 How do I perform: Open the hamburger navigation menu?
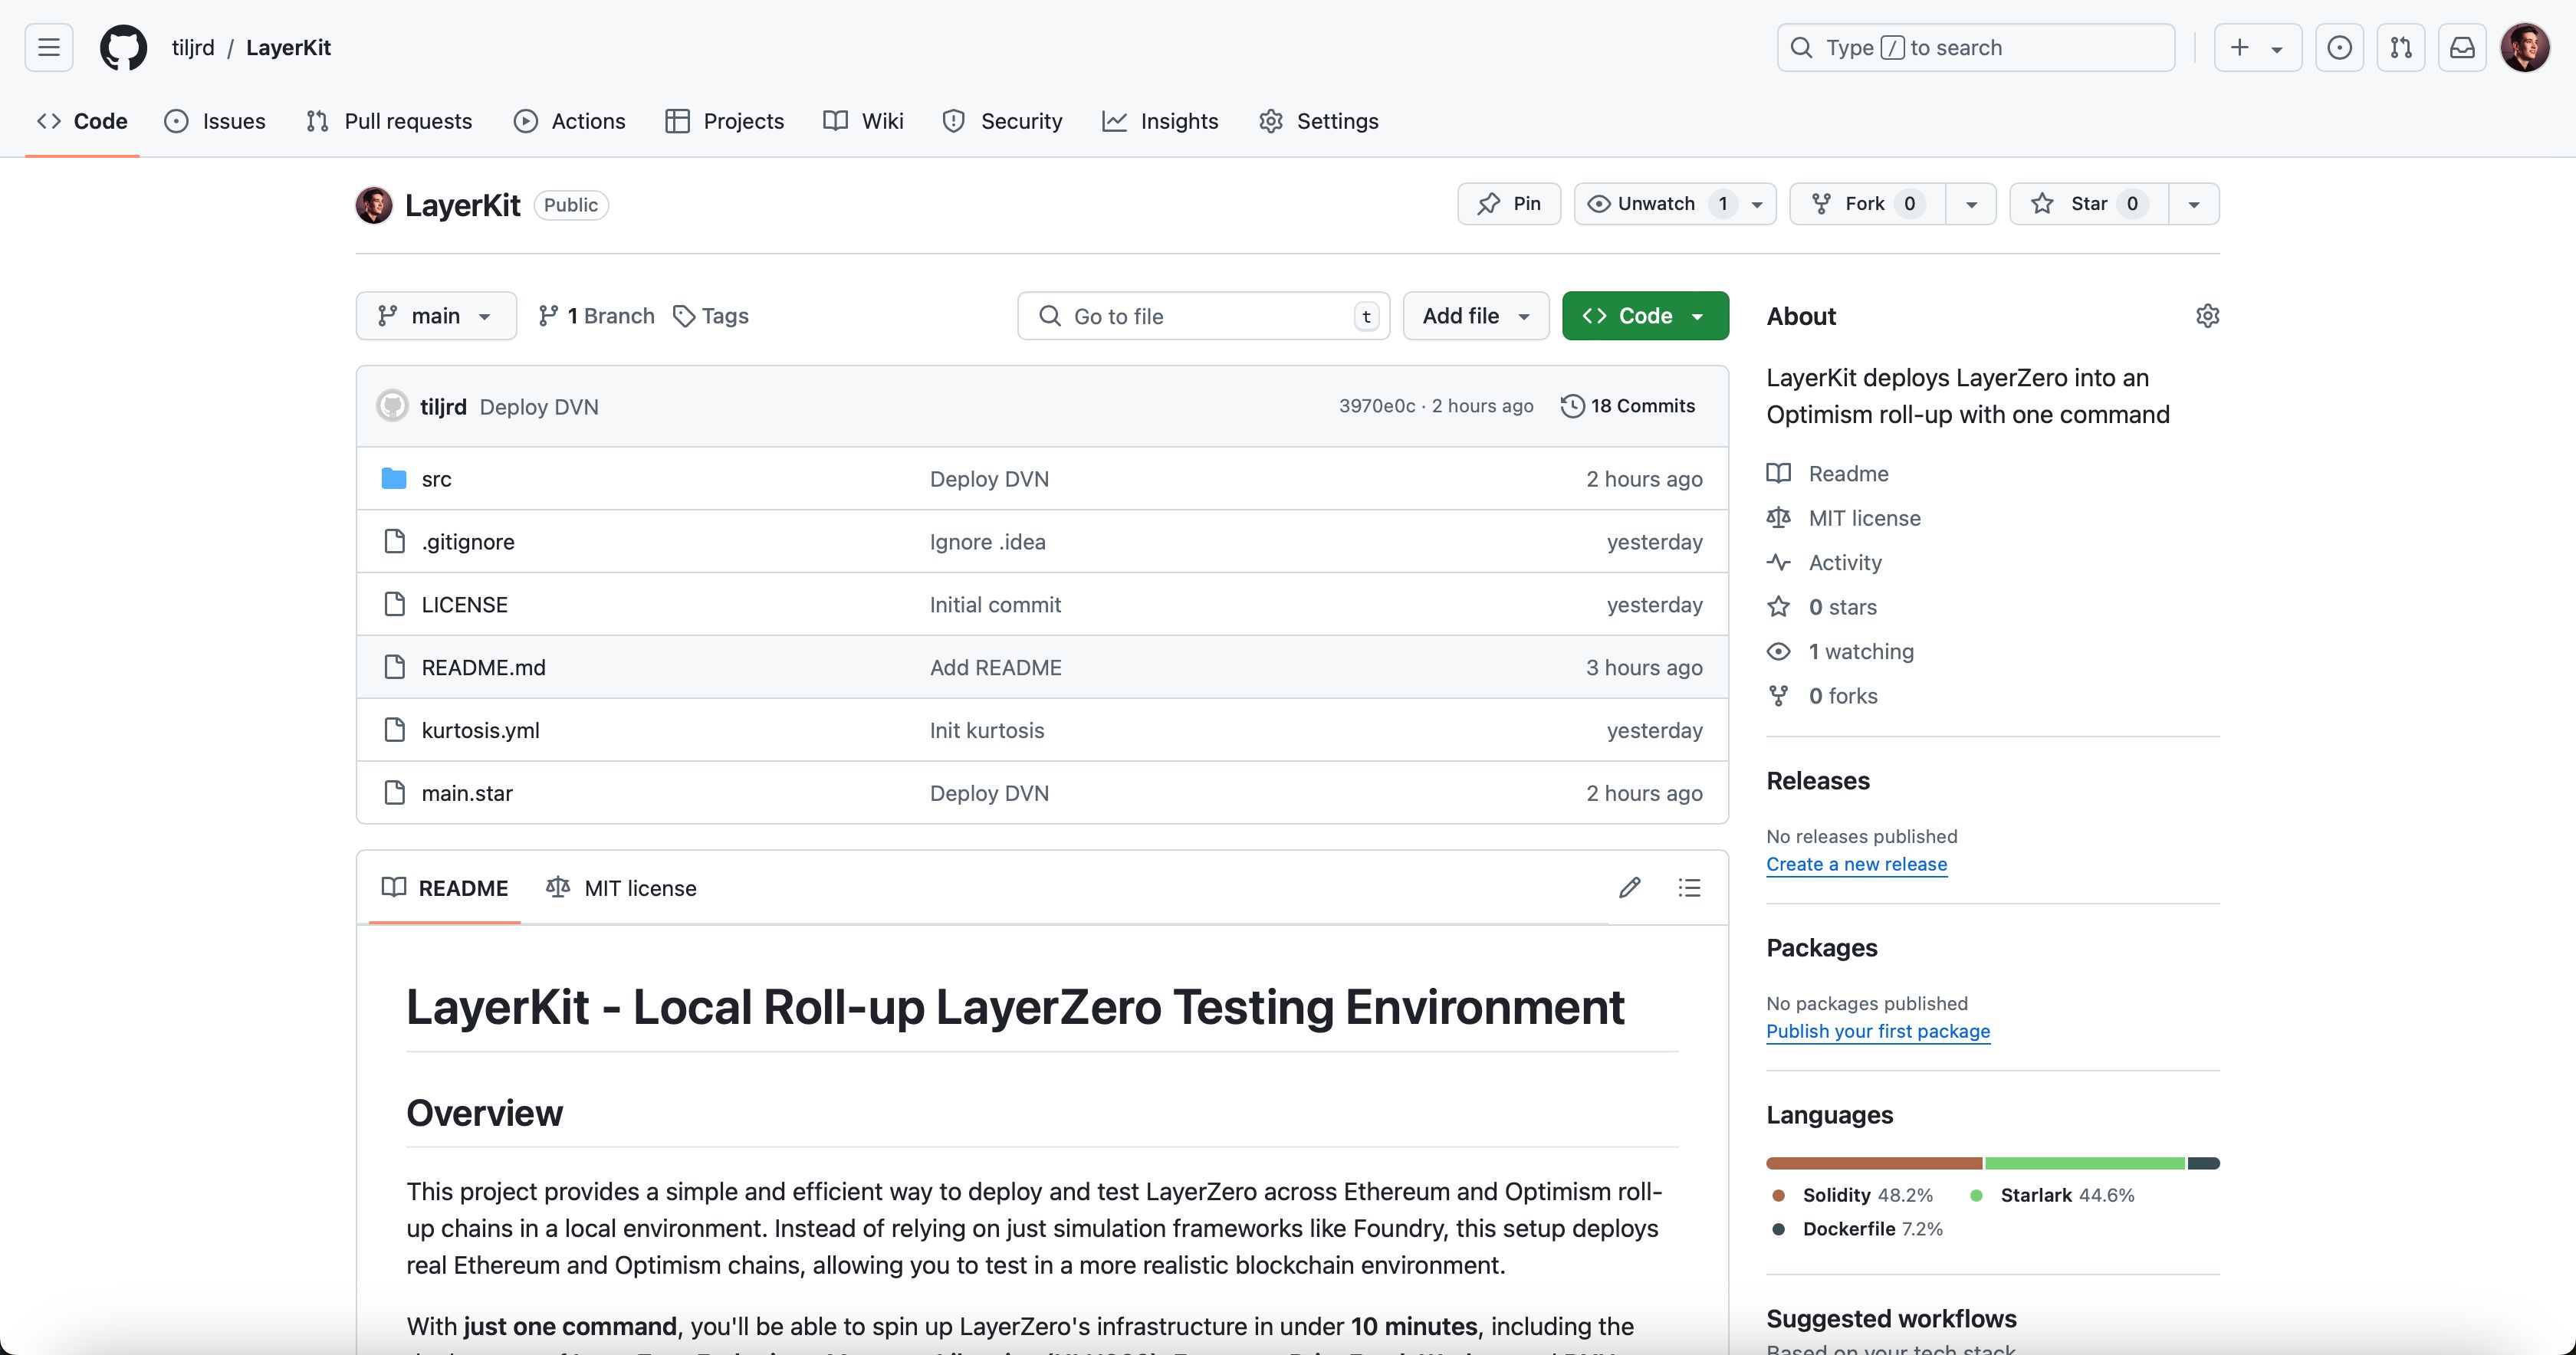pyautogui.click(x=48, y=47)
